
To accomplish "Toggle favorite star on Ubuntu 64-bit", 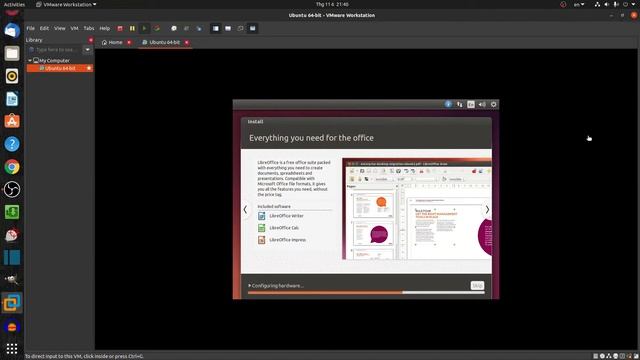I will click(x=89, y=69).
